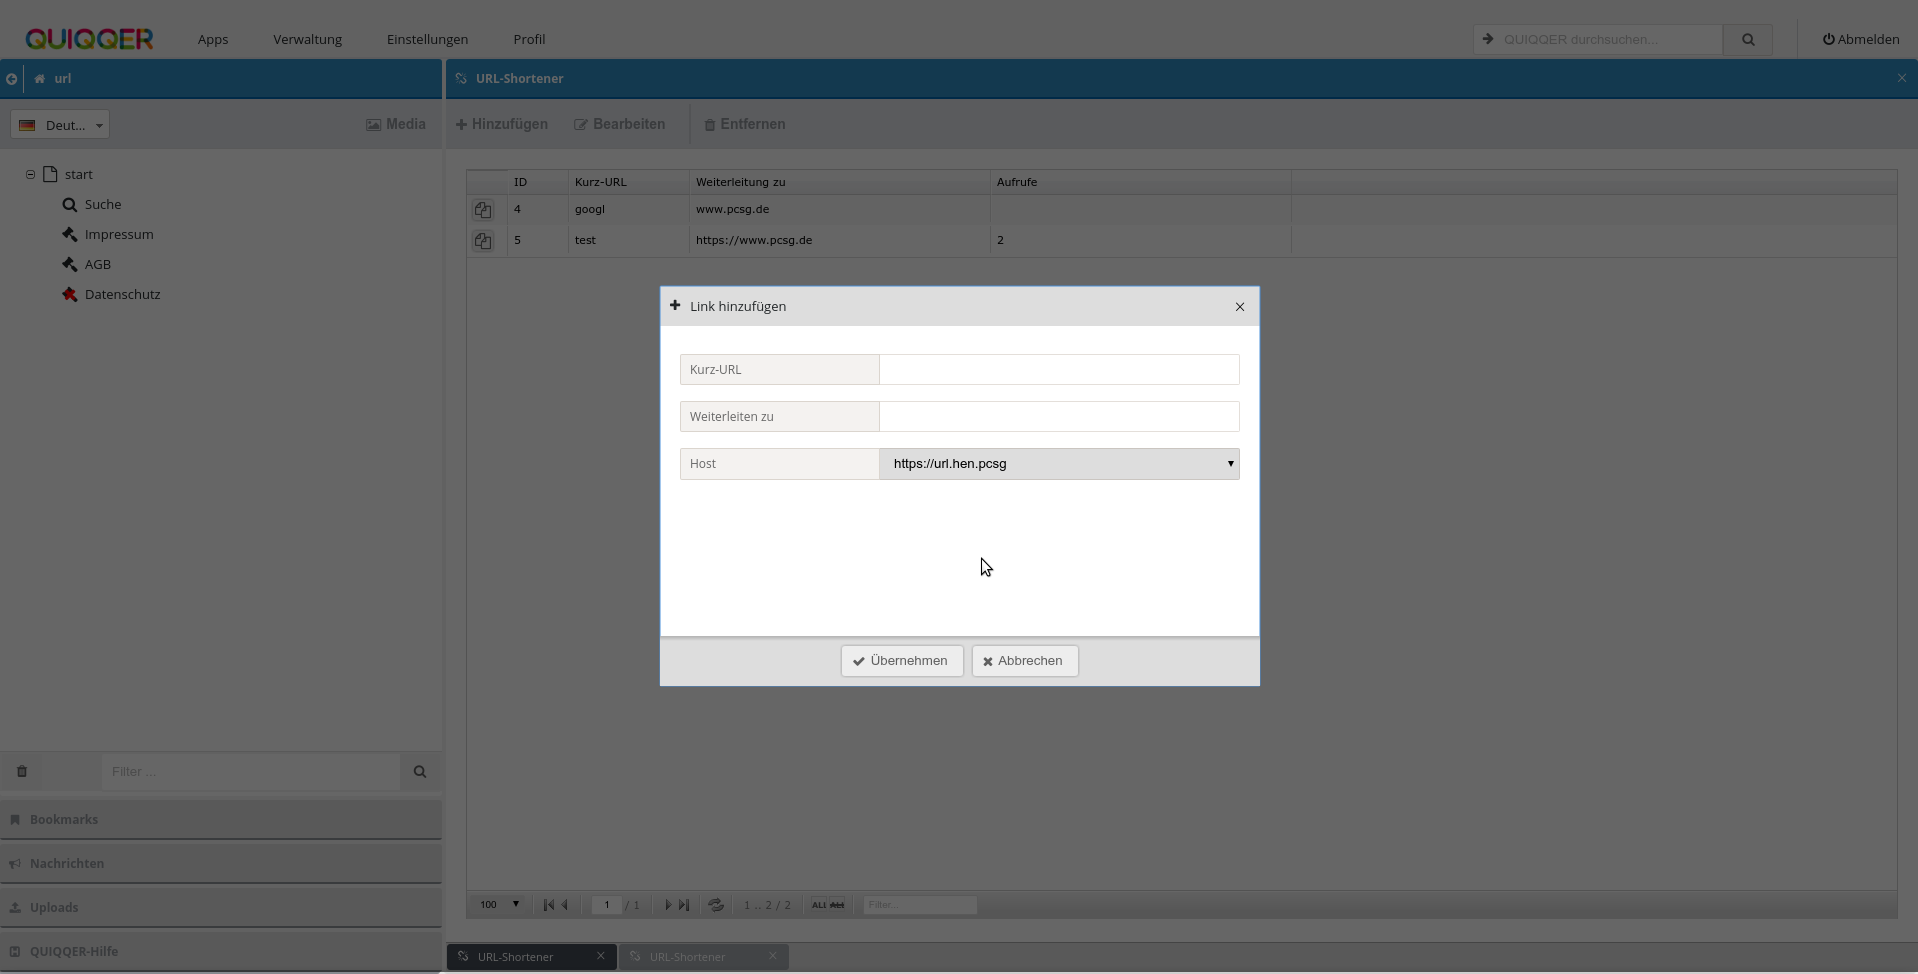Viewport: 1918px width, 974px height.
Task: Click the Abbrechen button
Action: click(1024, 661)
